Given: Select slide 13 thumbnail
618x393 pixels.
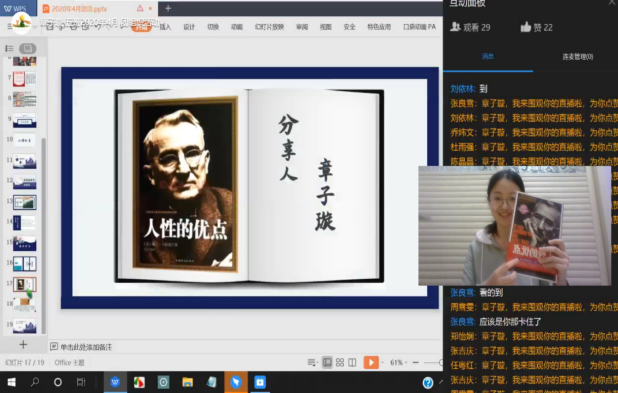Looking at the screenshot, I should (24, 202).
